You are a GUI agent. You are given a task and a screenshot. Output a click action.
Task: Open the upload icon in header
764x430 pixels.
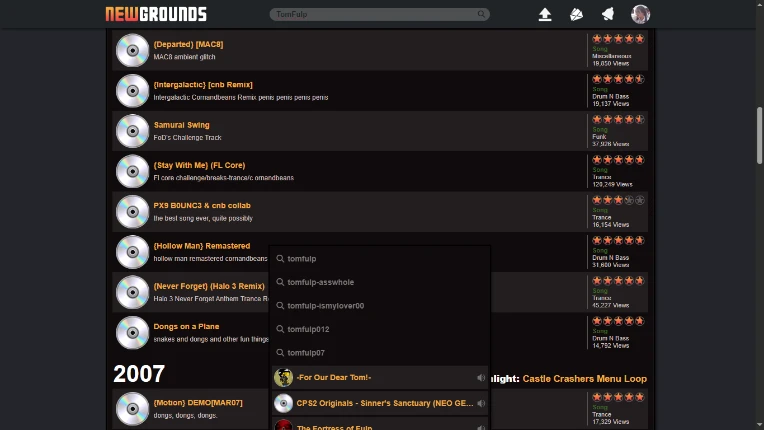click(x=545, y=15)
